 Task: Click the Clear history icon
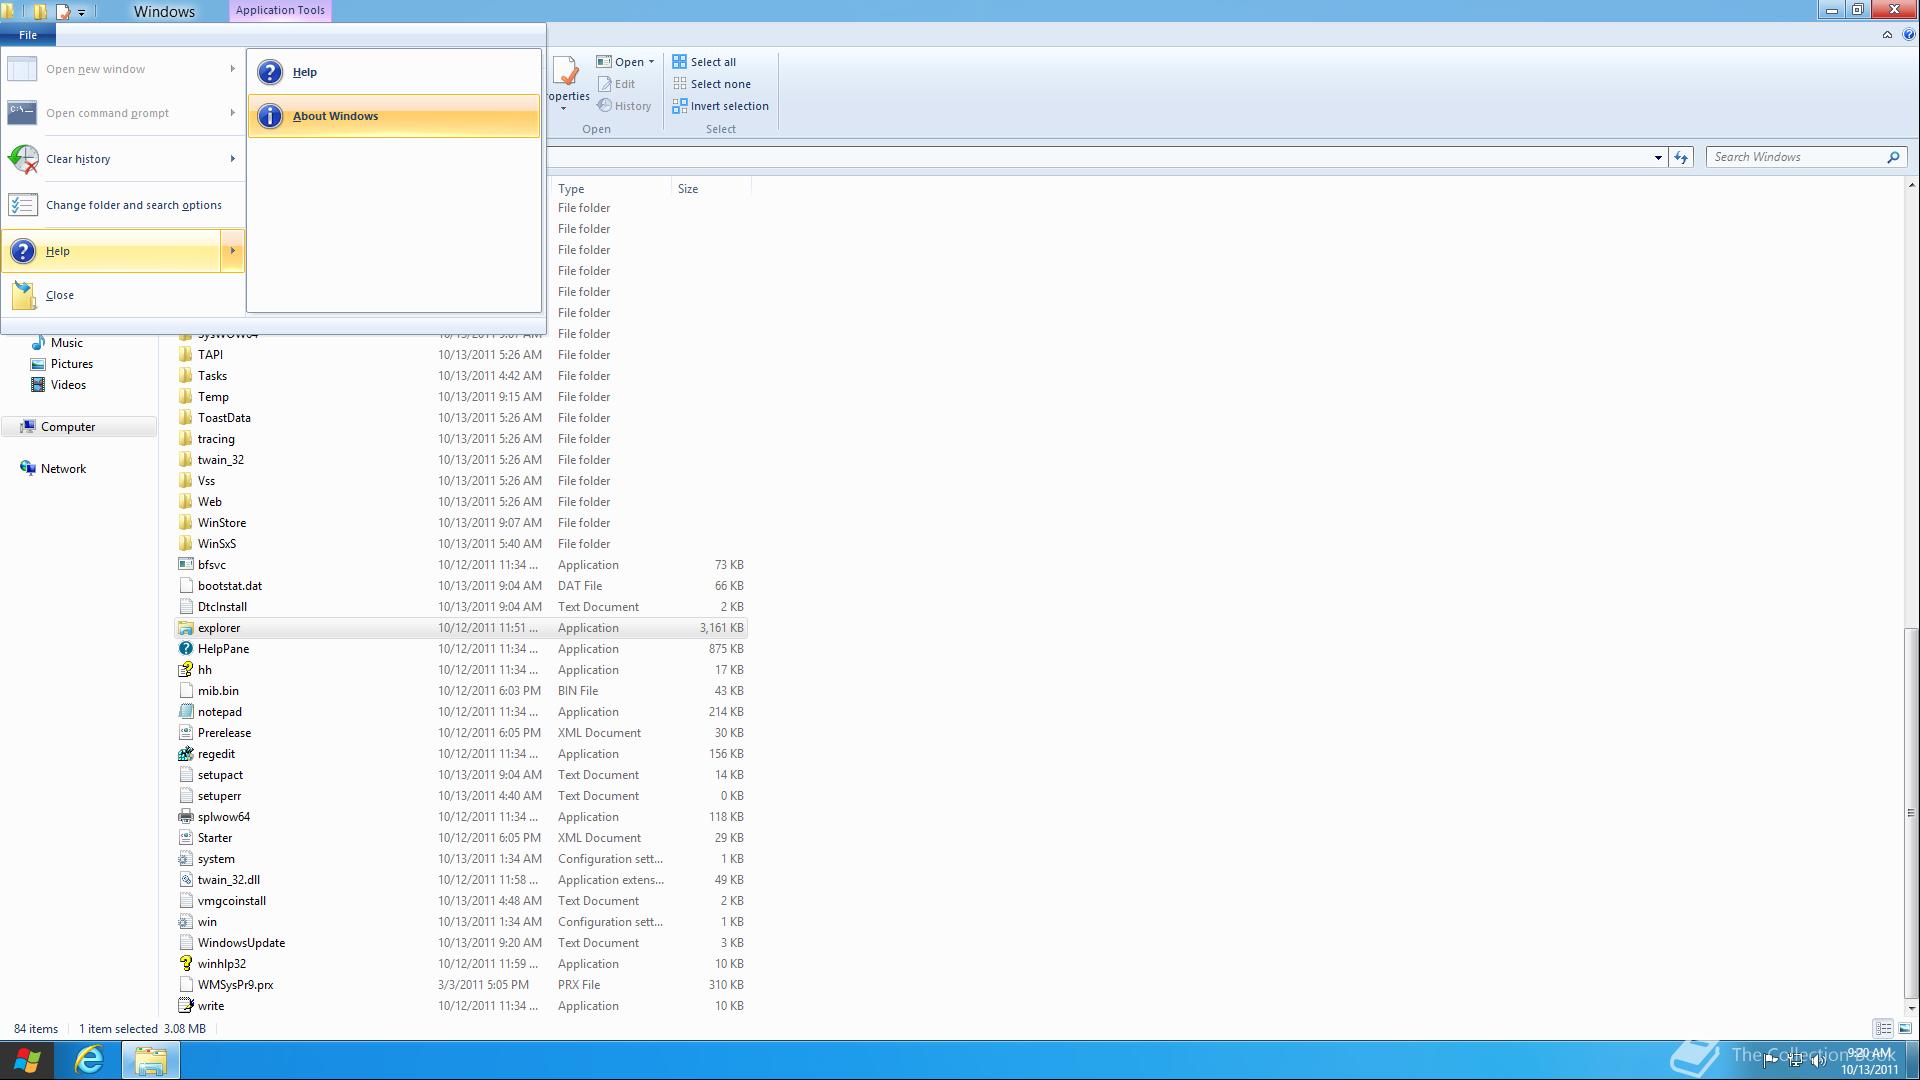tap(23, 159)
